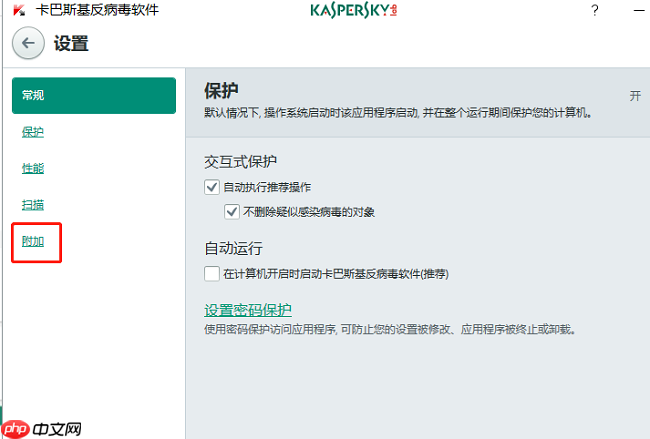Click the 设置 page title
The height and width of the screenshot is (439, 650).
tap(71, 43)
